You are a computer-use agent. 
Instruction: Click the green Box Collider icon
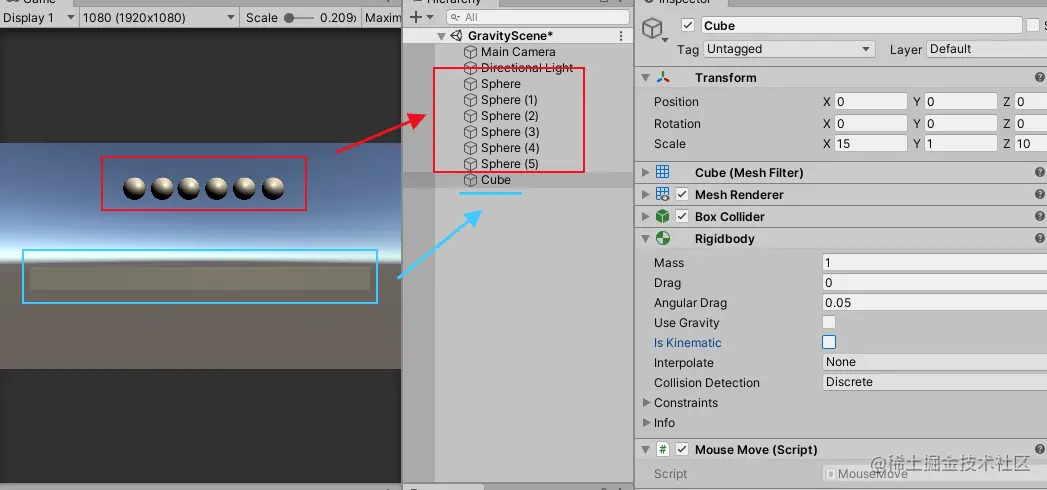(x=662, y=216)
